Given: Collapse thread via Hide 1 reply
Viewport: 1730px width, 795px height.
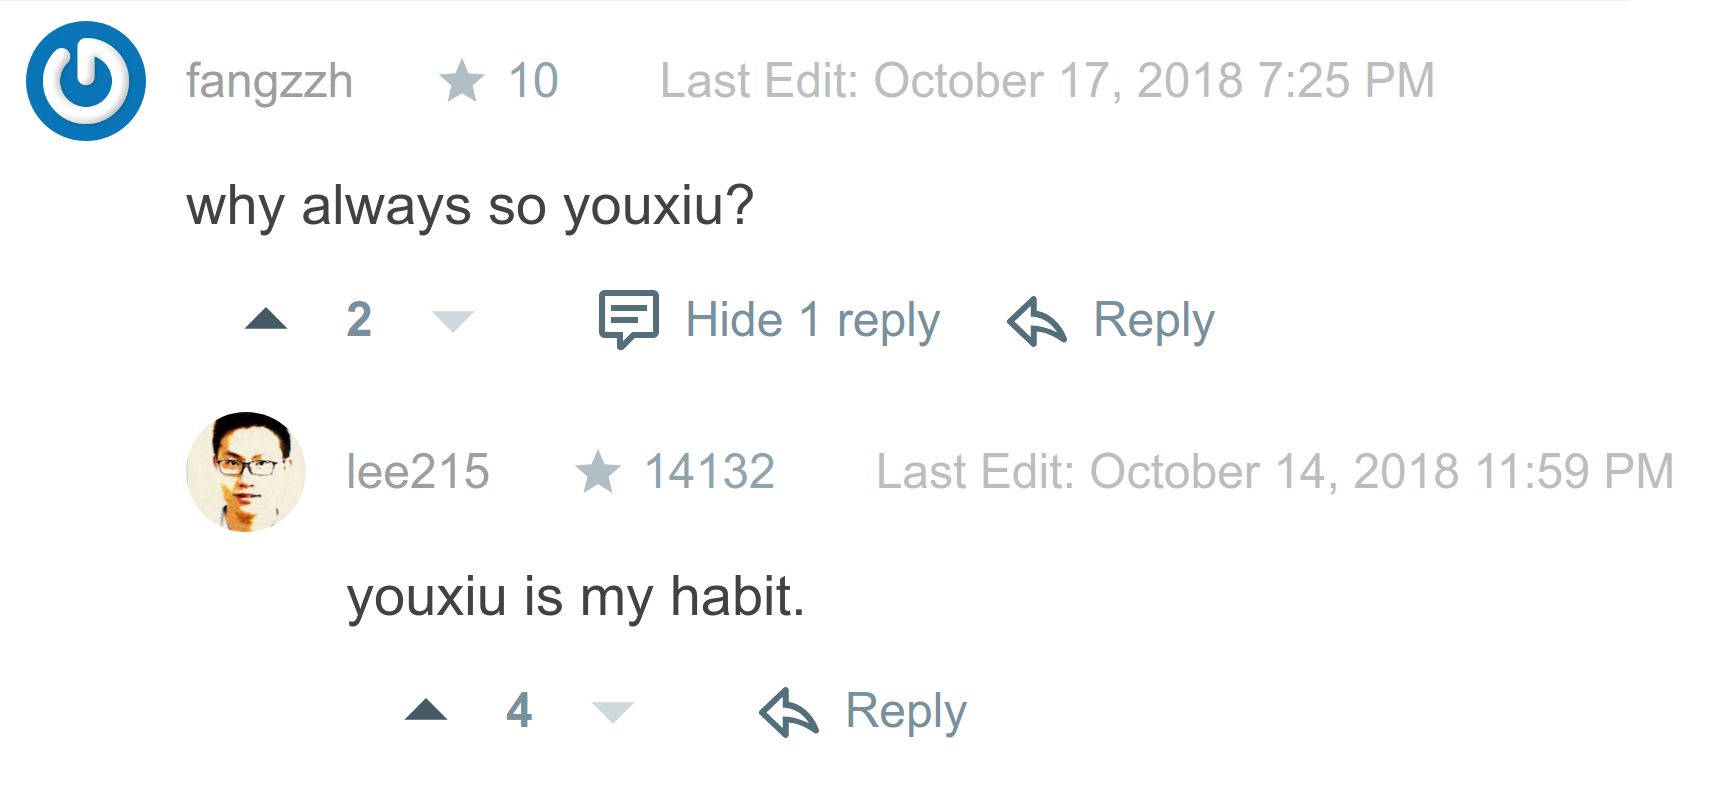Looking at the screenshot, I should pos(812,321).
